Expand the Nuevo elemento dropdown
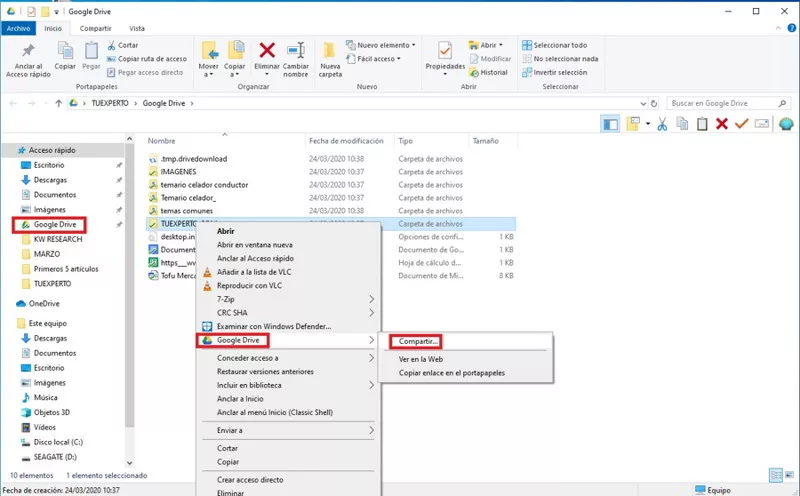This screenshot has width=800, height=496. 383,45
